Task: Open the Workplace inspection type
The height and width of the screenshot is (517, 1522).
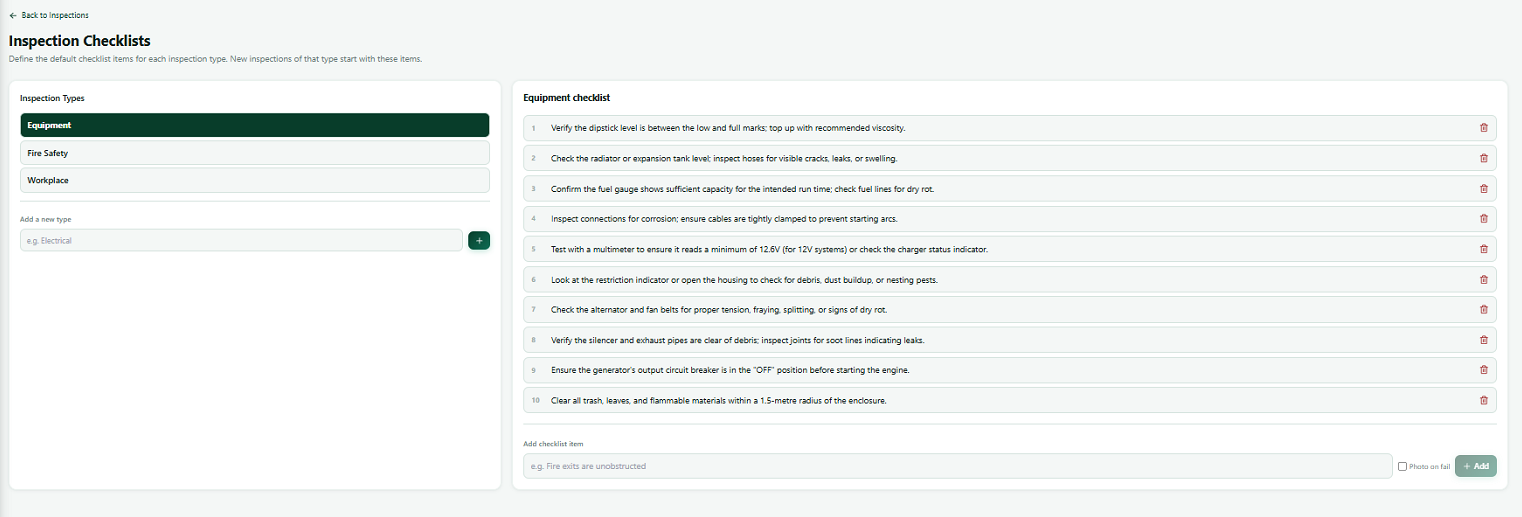Action: [x=255, y=180]
